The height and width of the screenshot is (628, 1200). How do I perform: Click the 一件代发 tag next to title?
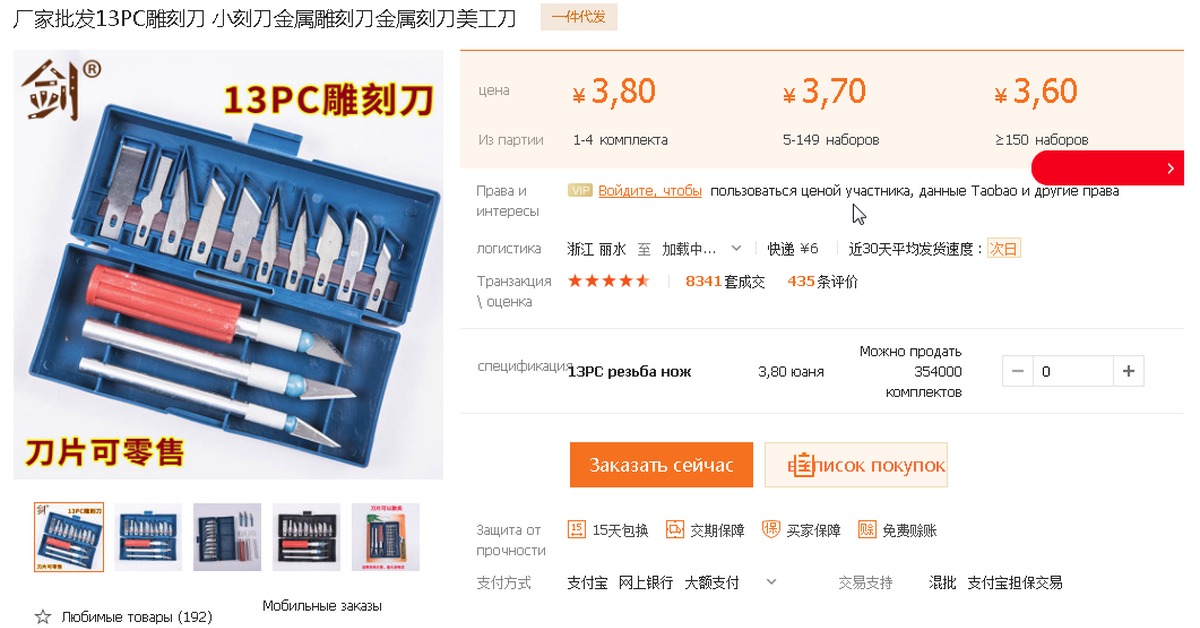pos(579,17)
